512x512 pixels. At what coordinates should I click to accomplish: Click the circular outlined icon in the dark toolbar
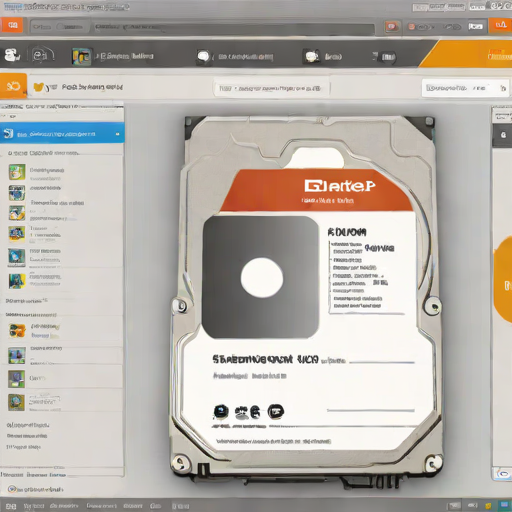pos(41,55)
